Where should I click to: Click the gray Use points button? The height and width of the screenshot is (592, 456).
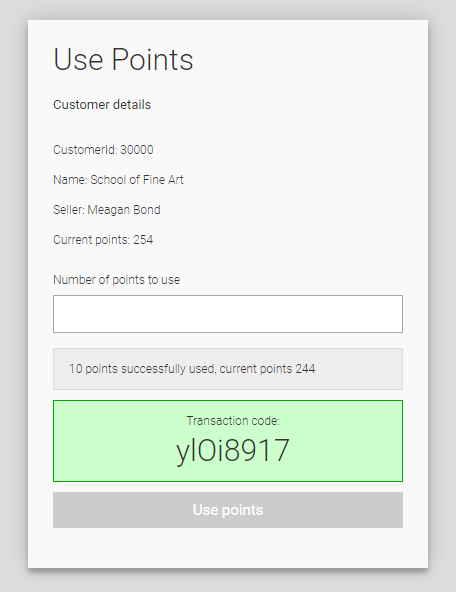click(x=228, y=510)
